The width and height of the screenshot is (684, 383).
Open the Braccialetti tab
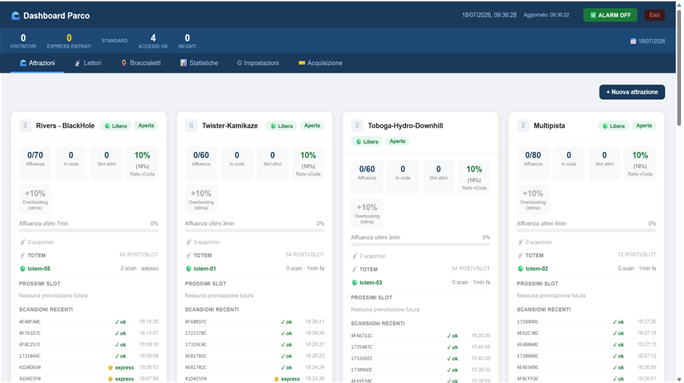141,63
